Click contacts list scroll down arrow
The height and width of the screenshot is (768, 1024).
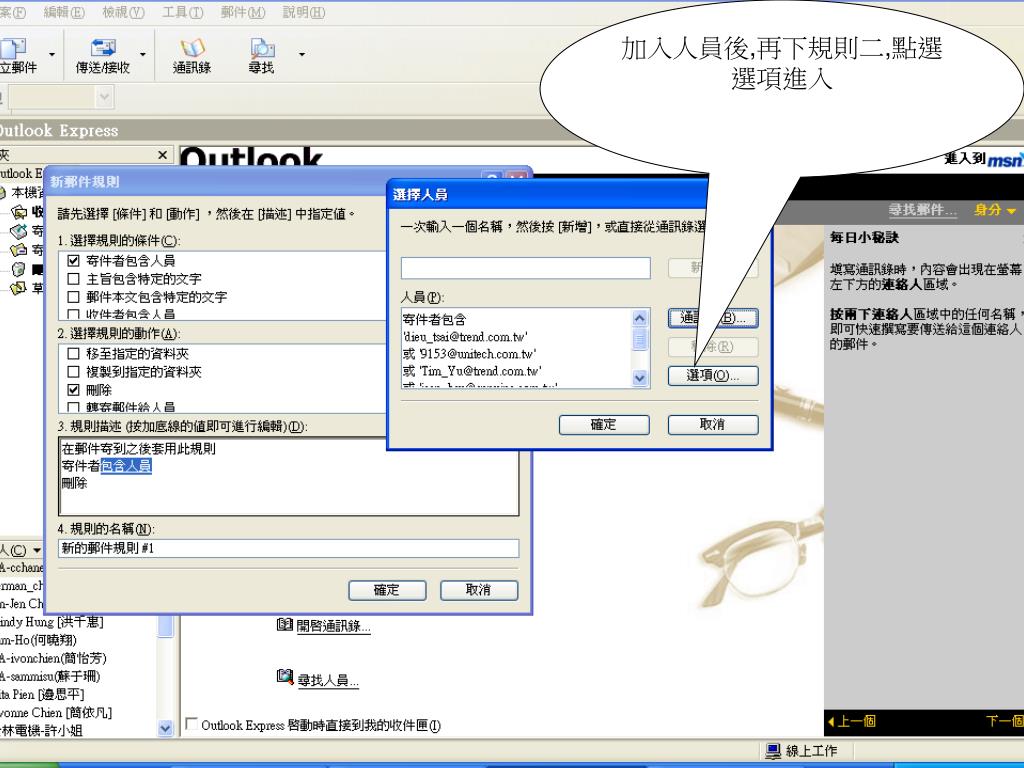pos(165,728)
